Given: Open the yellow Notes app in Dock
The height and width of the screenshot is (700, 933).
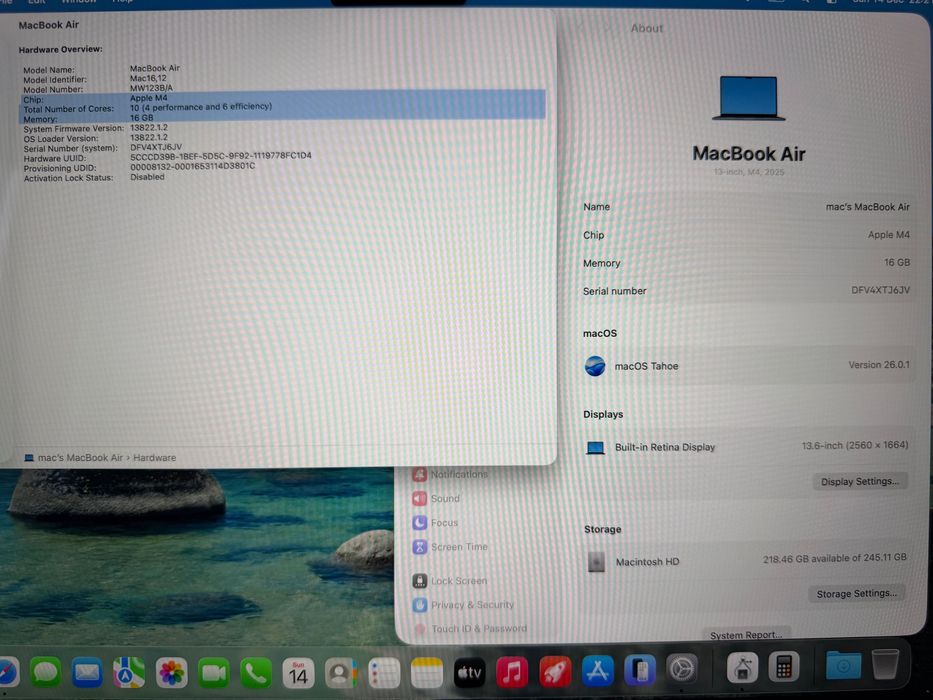Looking at the screenshot, I should (x=427, y=673).
